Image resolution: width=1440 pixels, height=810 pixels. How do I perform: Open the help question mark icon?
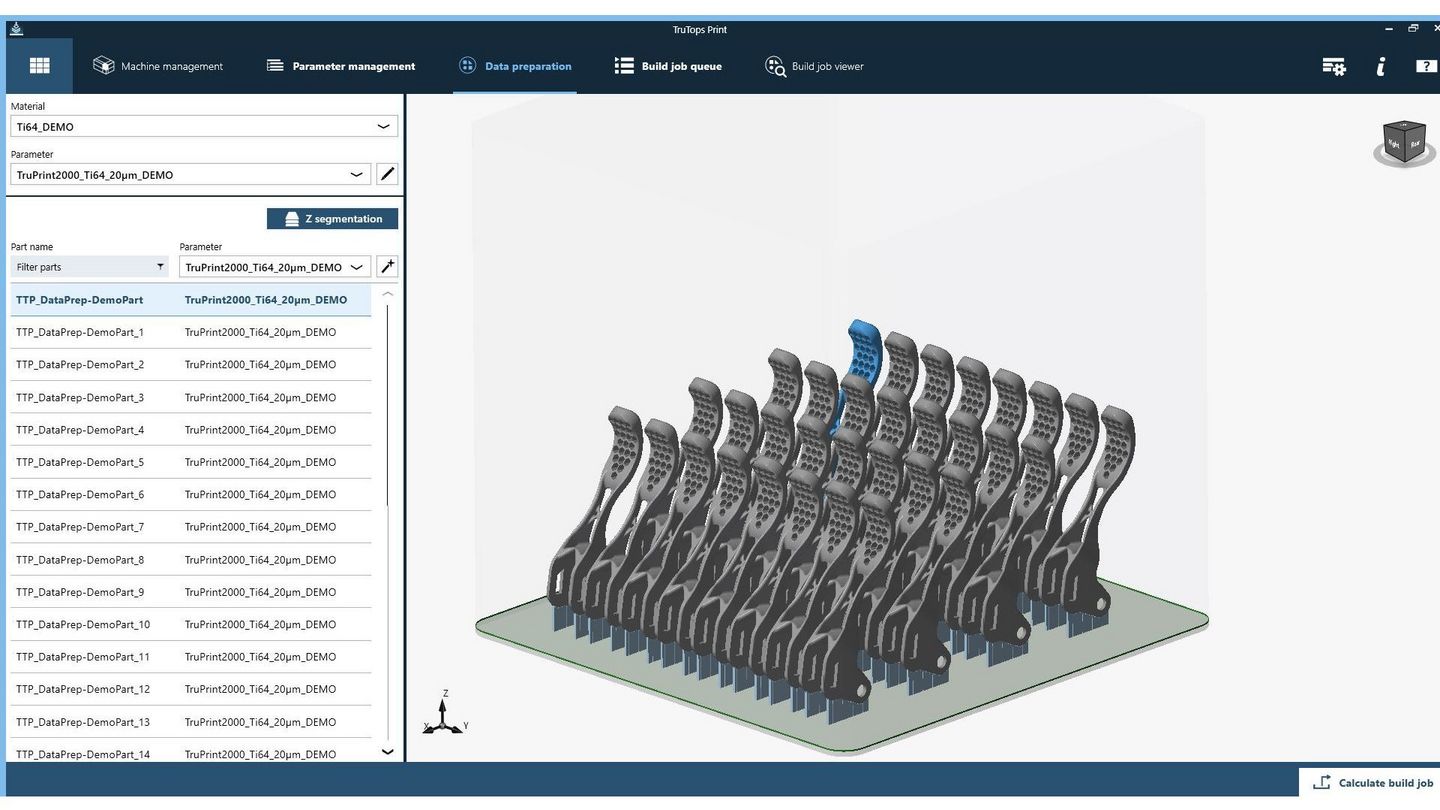pos(1425,66)
